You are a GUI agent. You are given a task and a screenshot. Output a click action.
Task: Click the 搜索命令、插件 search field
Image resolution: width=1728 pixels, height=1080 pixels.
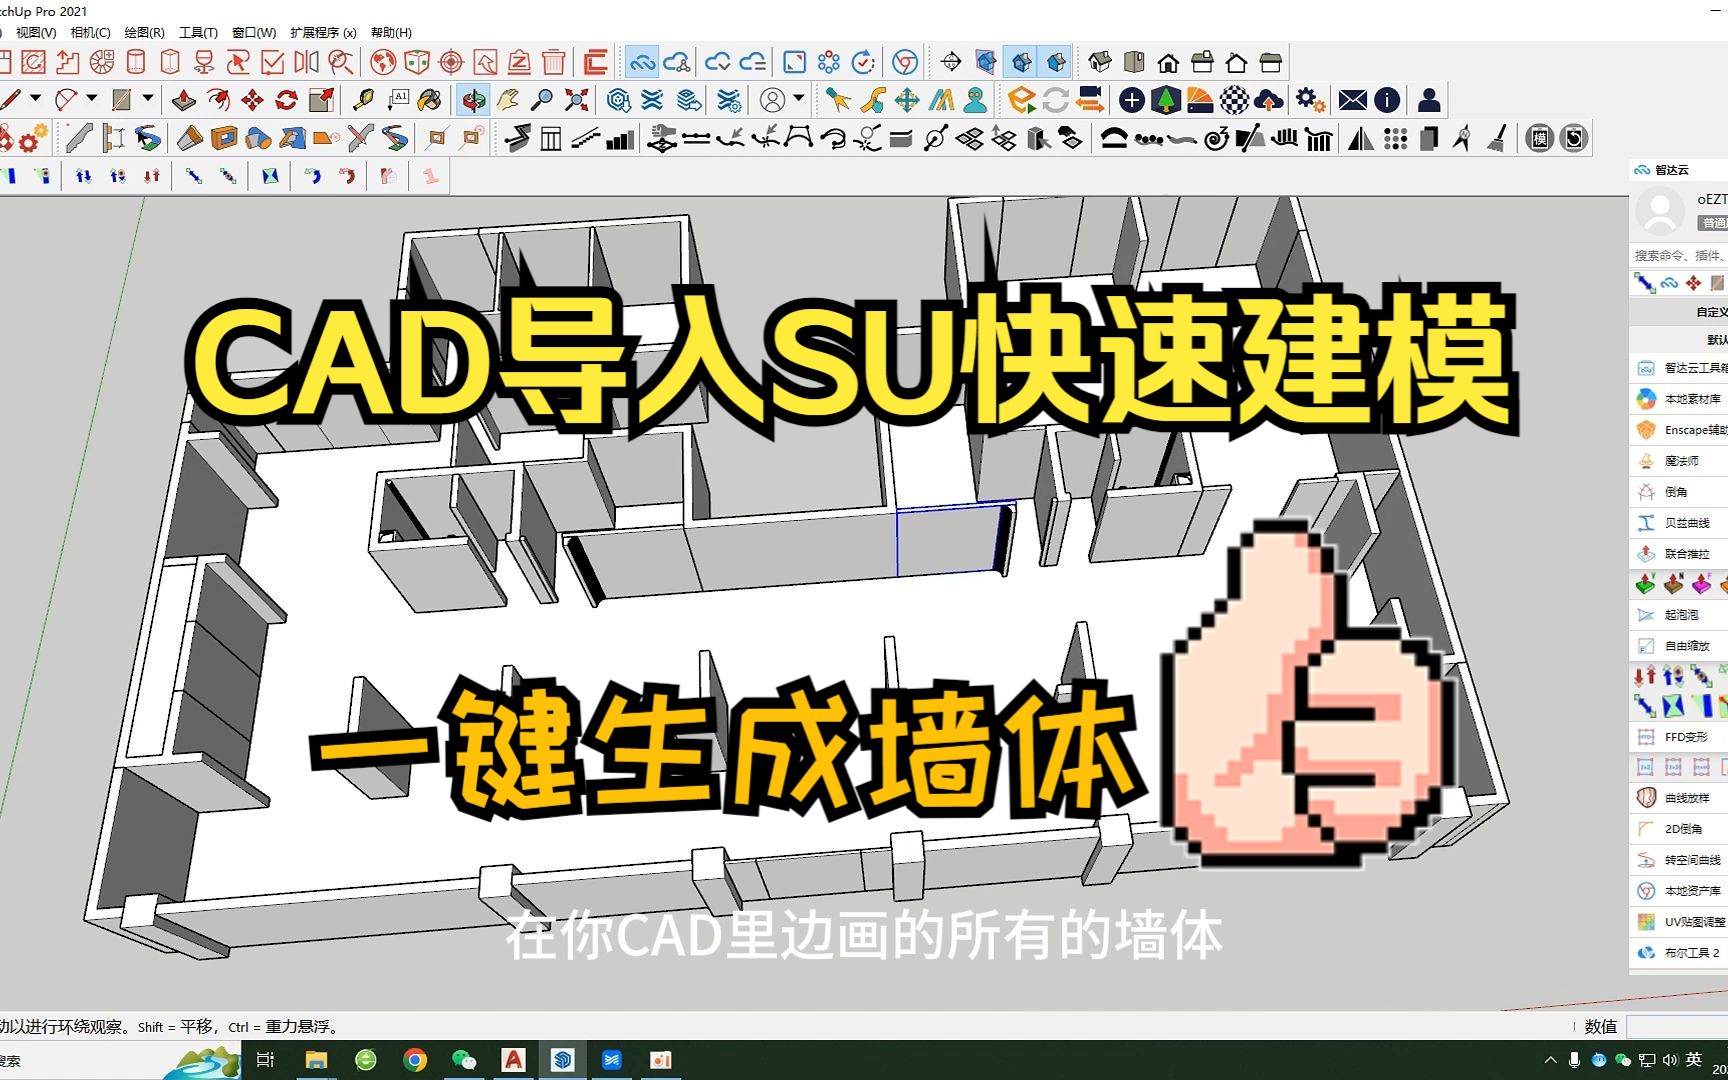pyautogui.click(x=1679, y=255)
